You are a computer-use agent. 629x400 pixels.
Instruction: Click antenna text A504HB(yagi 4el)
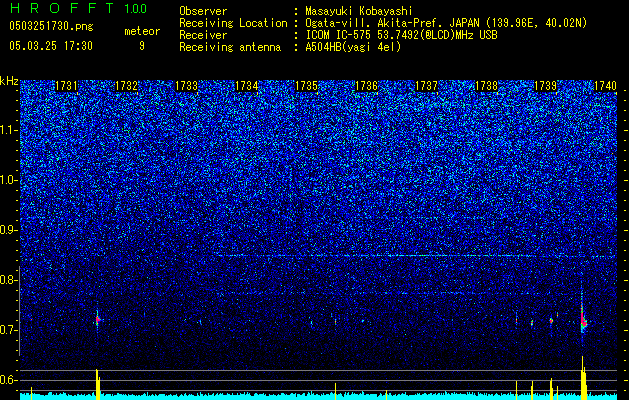[353, 47]
